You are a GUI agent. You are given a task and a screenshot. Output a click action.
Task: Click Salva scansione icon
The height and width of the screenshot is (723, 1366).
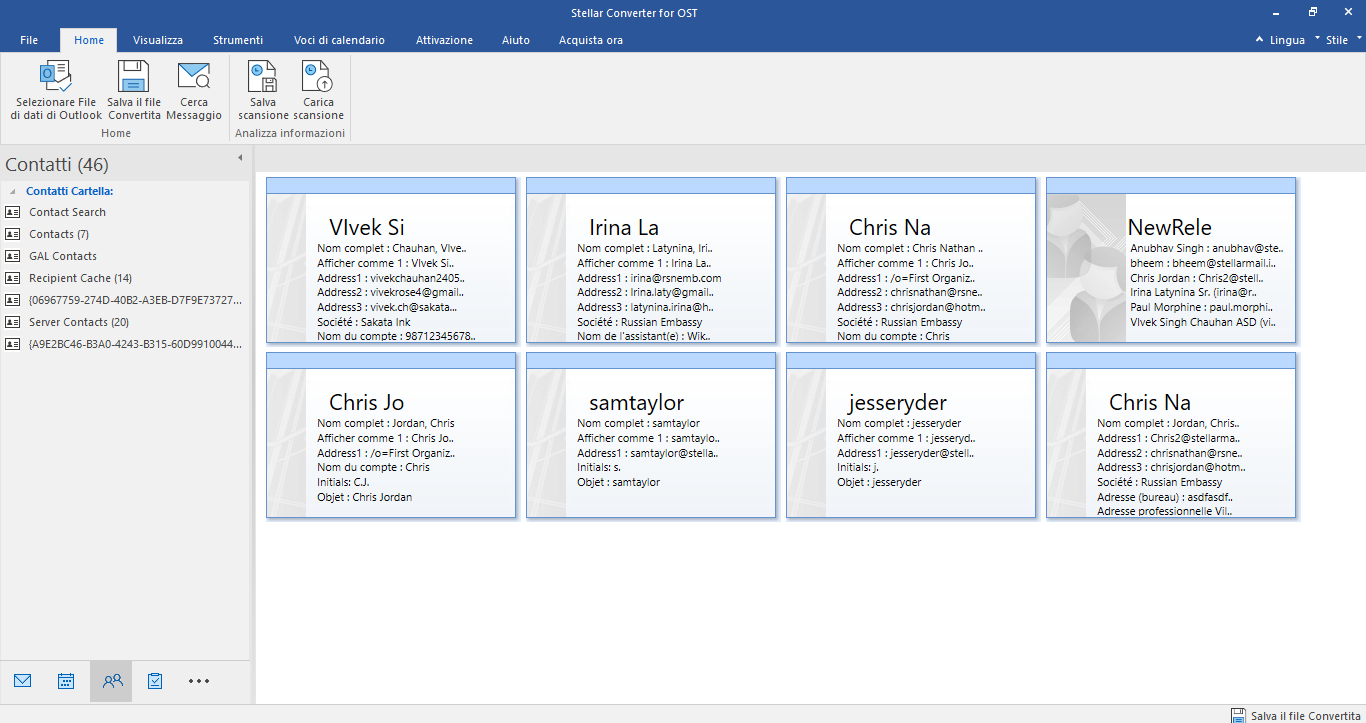[263, 77]
